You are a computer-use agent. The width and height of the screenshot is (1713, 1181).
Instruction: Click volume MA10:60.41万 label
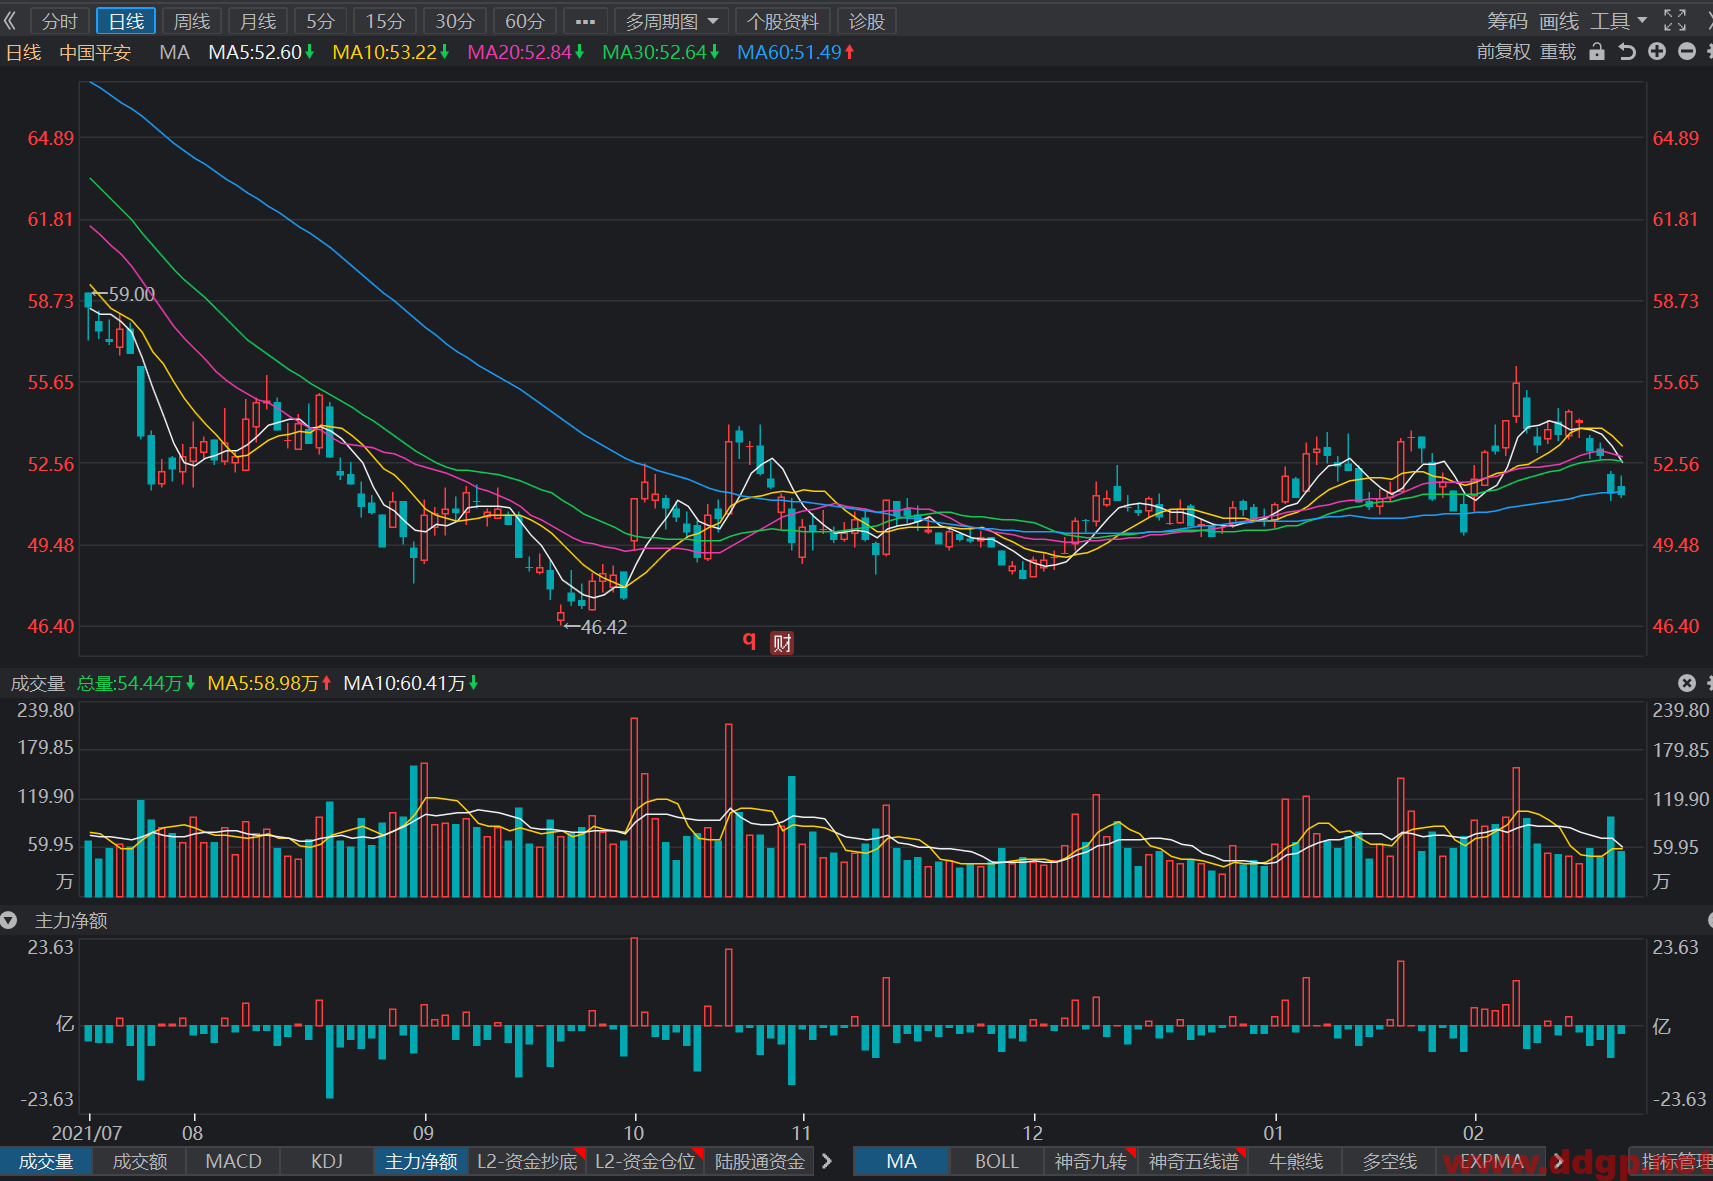pyautogui.click(x=410, y=683)
